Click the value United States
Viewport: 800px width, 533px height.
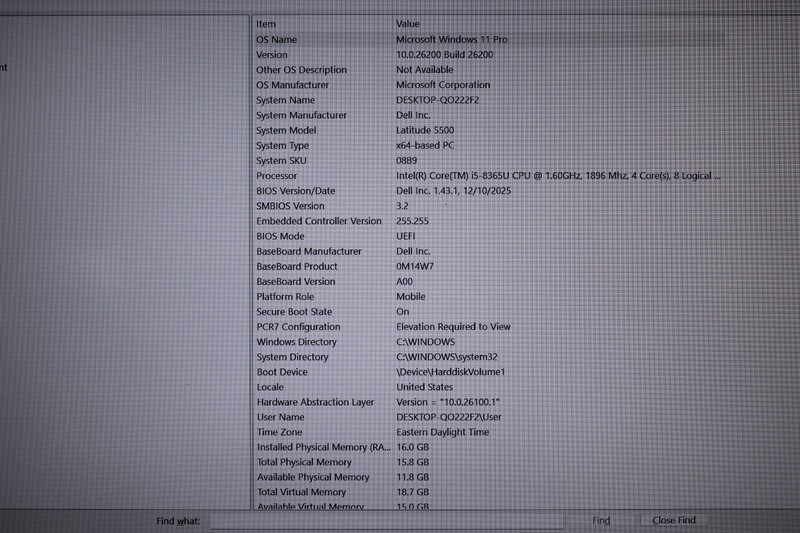[x=424, y=387]
